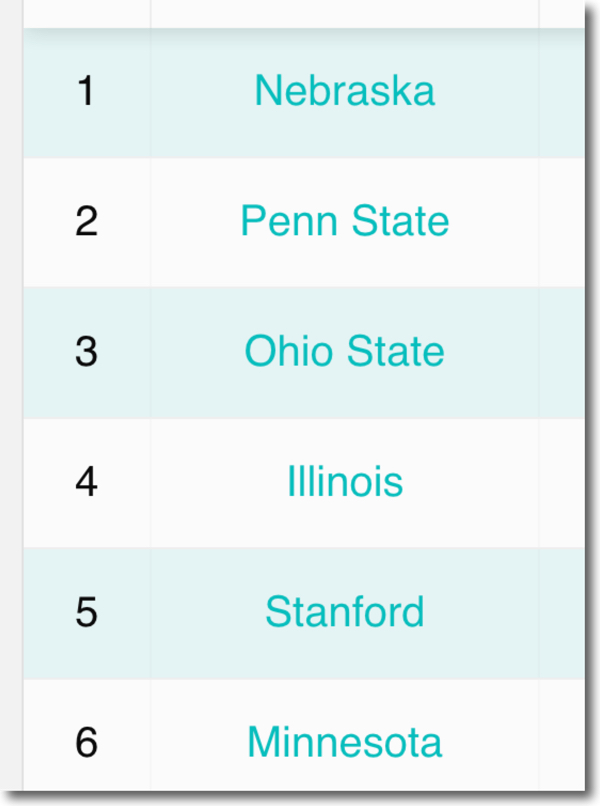This screenshot has width=600, height=806.
Task: Click the rank 5 cell
Action: click(x=87, y=612)
